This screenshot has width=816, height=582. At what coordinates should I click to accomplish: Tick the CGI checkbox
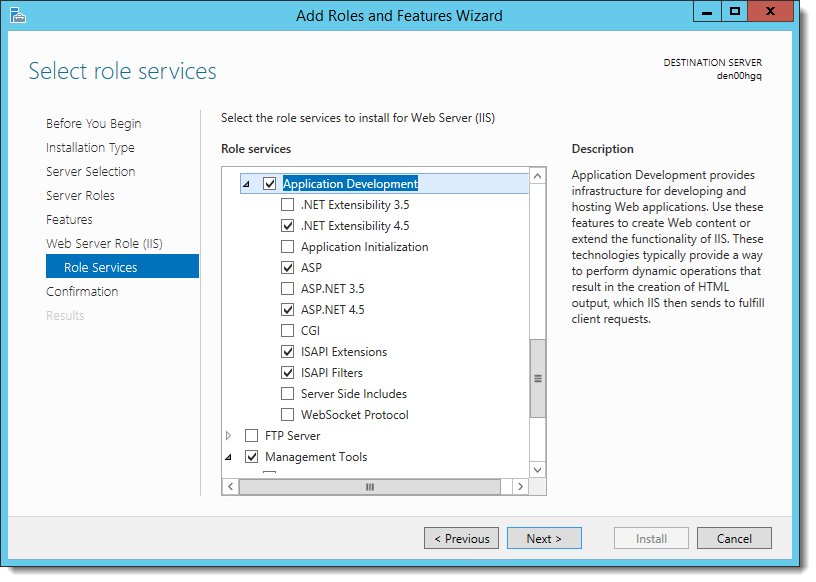click(x=287, y=331)
